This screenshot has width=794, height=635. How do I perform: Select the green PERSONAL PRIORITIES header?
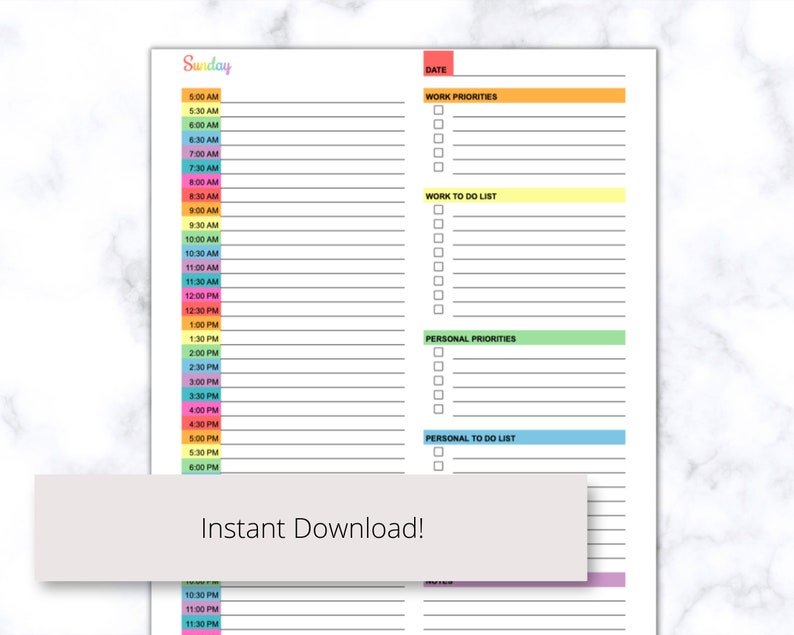[524, 338]
